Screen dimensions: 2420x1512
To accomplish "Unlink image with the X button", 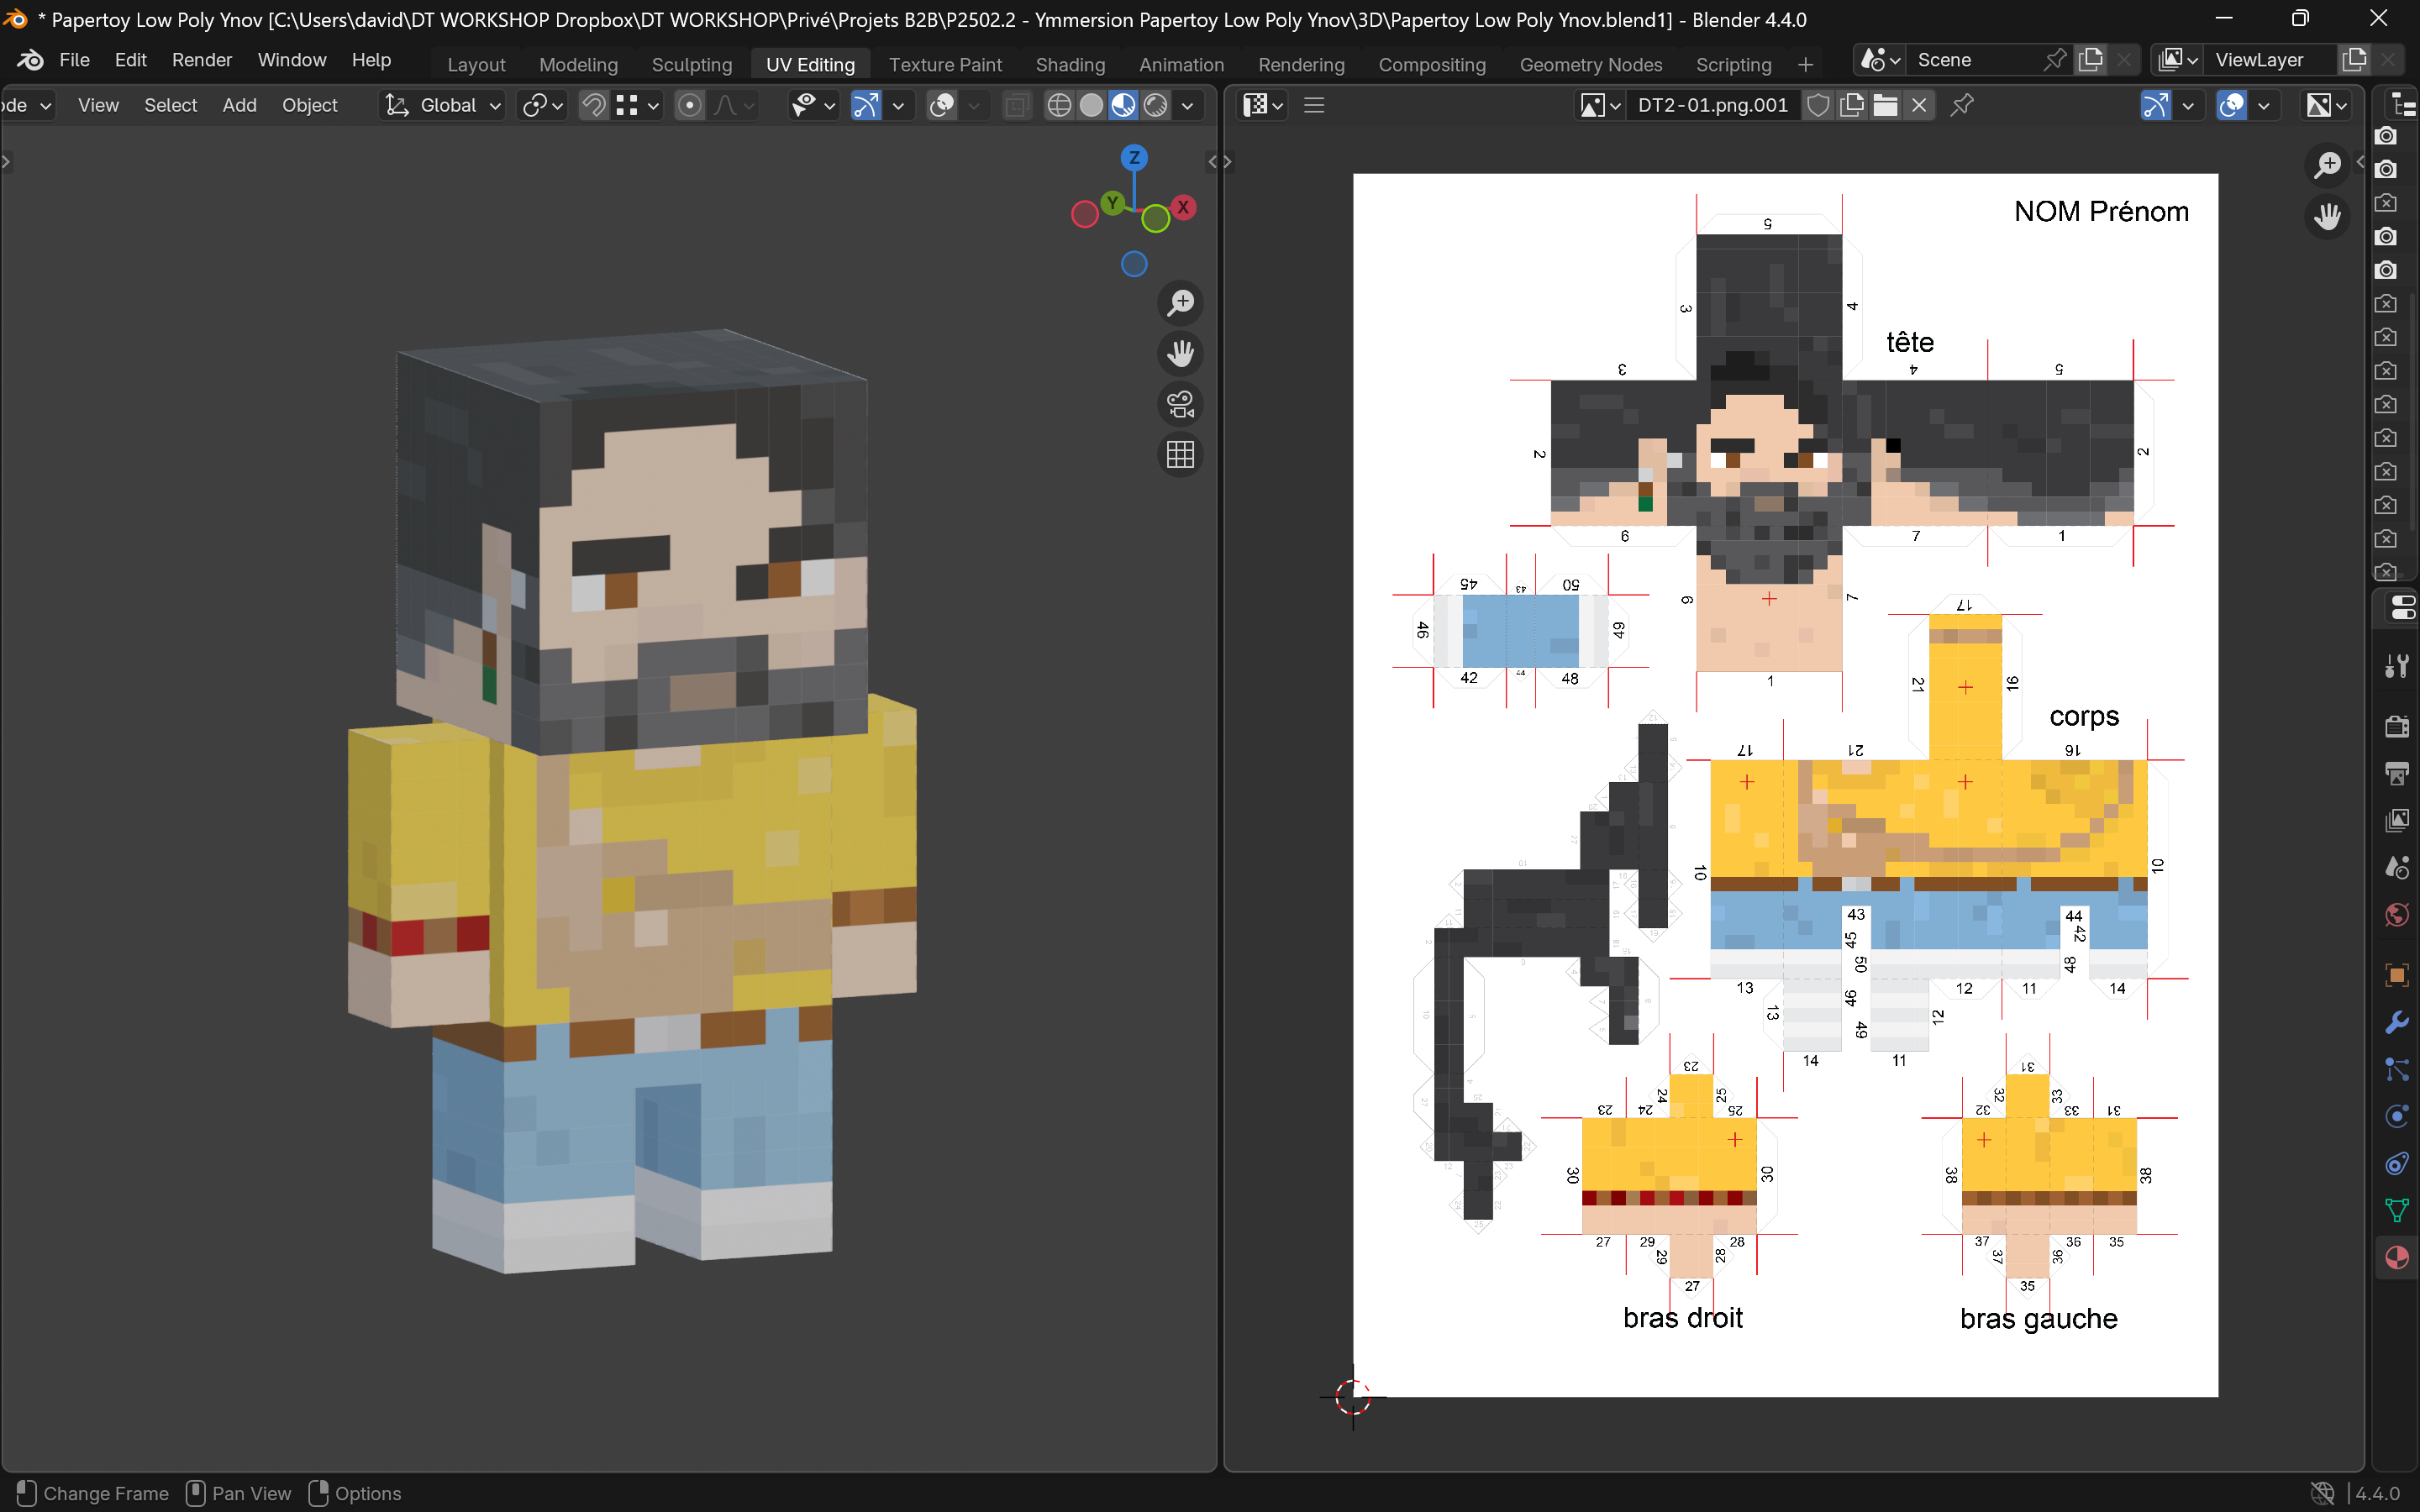I will tap(1919, 105).
